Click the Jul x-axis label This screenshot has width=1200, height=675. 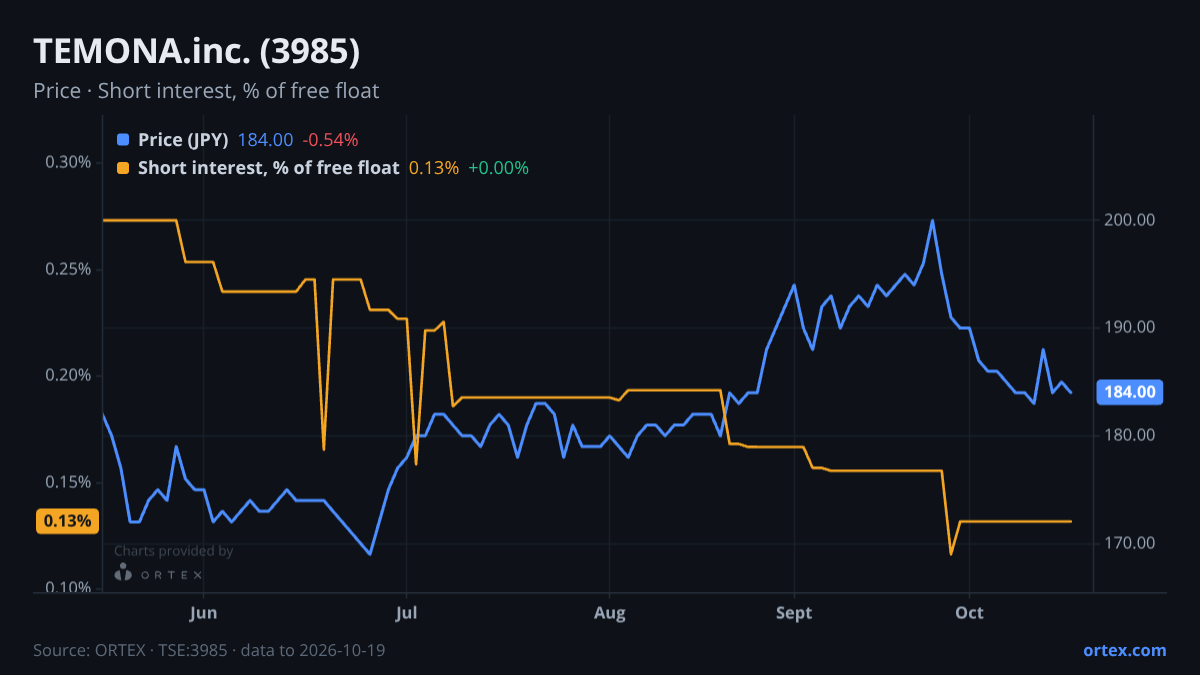pos(406,612)
